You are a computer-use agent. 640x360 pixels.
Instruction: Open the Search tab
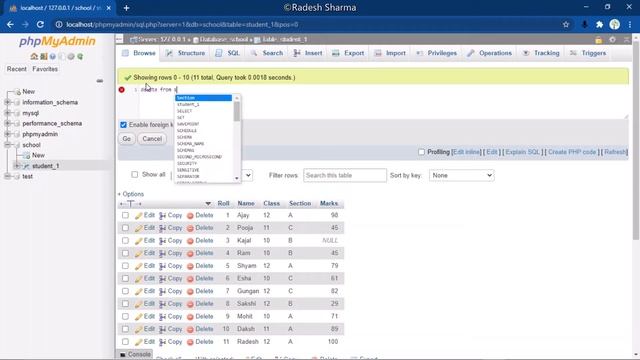[x=267, y=53]
